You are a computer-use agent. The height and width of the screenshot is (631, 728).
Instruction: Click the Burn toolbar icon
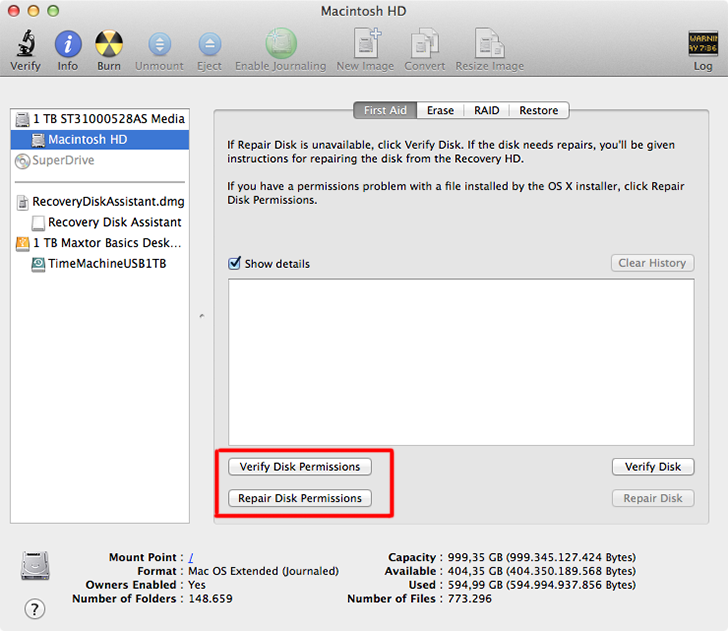(109, 44)
